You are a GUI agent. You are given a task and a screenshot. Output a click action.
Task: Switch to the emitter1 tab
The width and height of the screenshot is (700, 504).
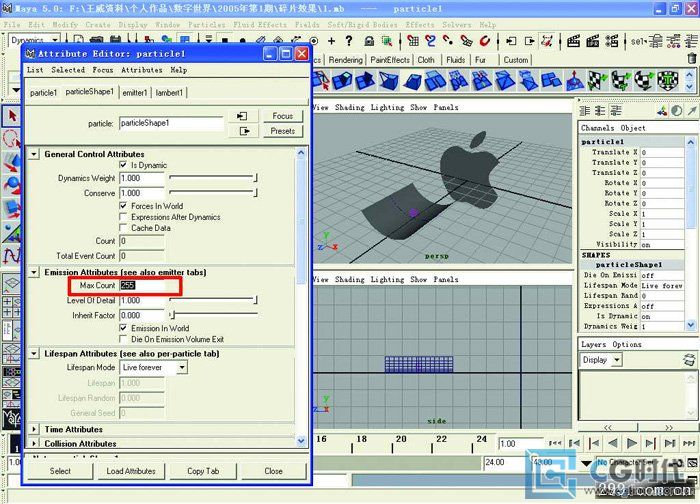coord(135,92)
